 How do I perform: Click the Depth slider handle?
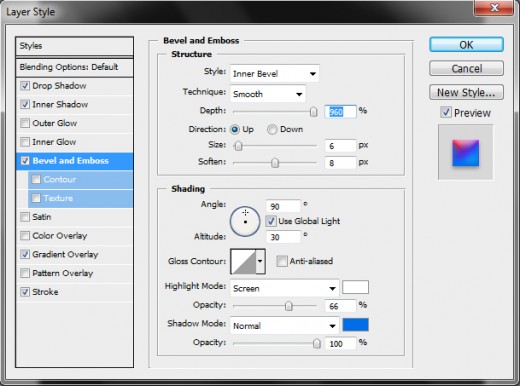point(313,111)
